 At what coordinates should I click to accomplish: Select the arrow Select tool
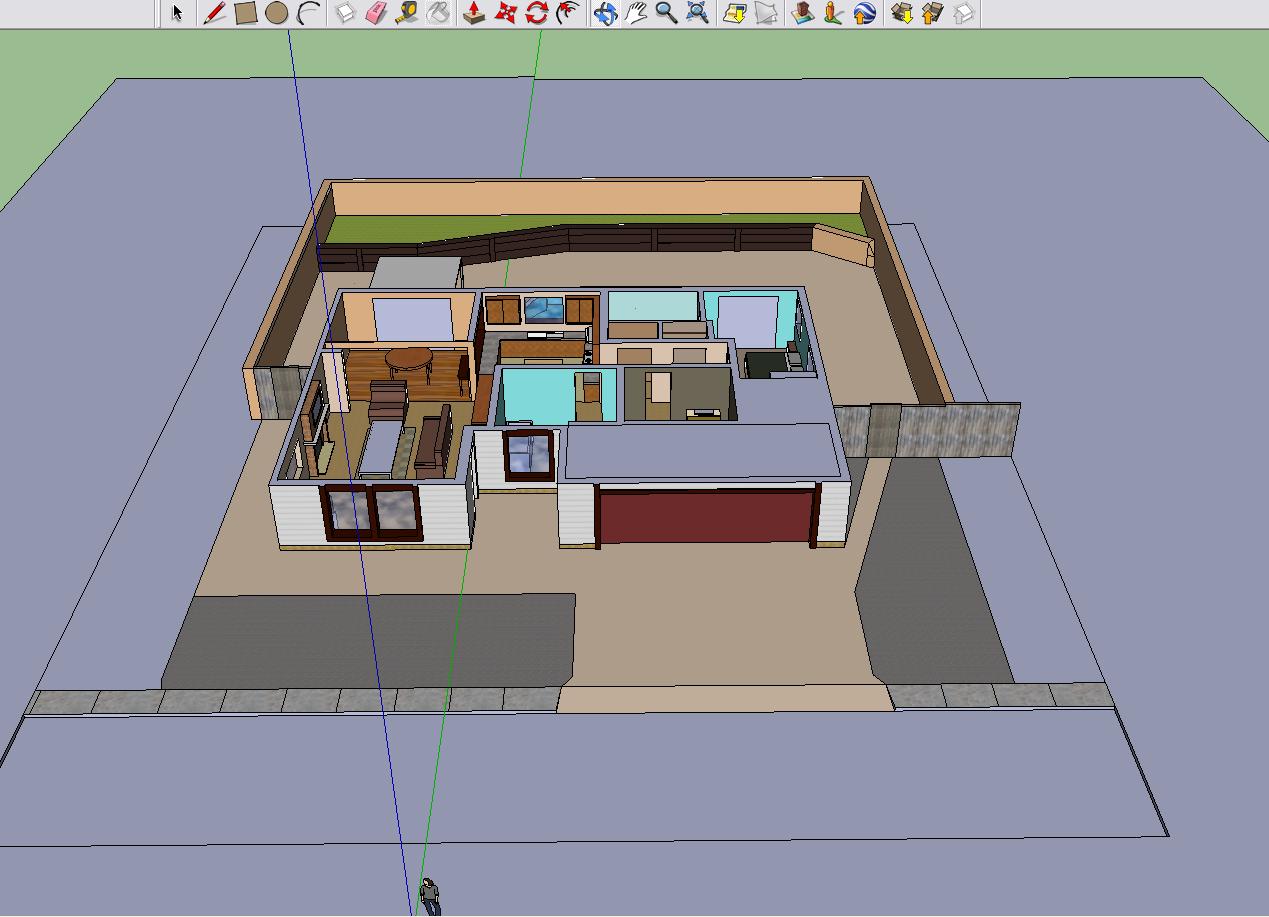178,13
